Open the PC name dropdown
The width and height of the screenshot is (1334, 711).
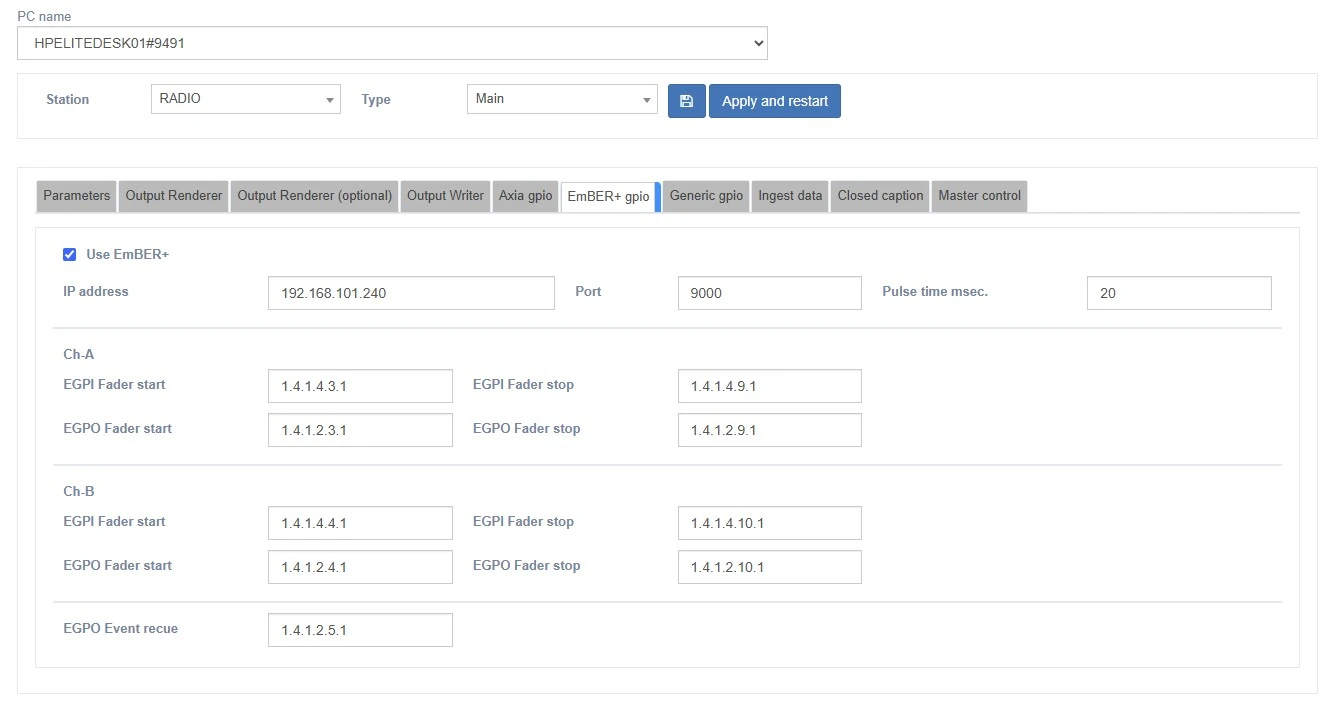pos(392,43)
